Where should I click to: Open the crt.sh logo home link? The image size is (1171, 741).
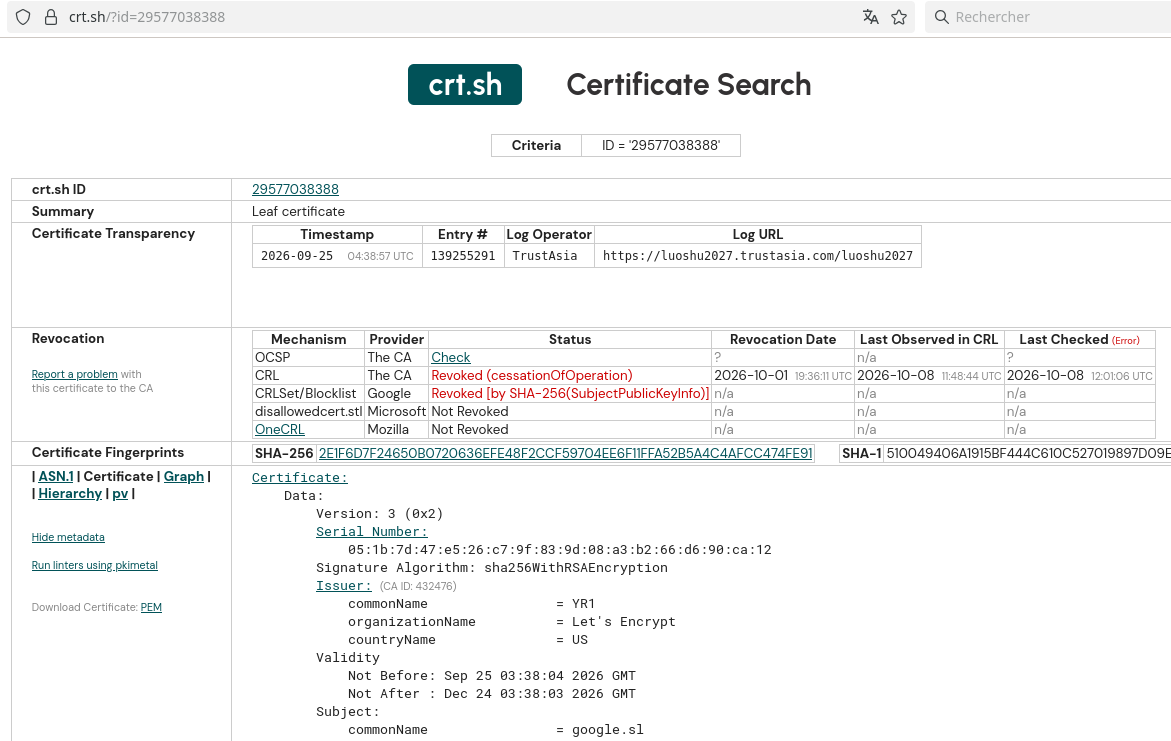coord(465,84)
